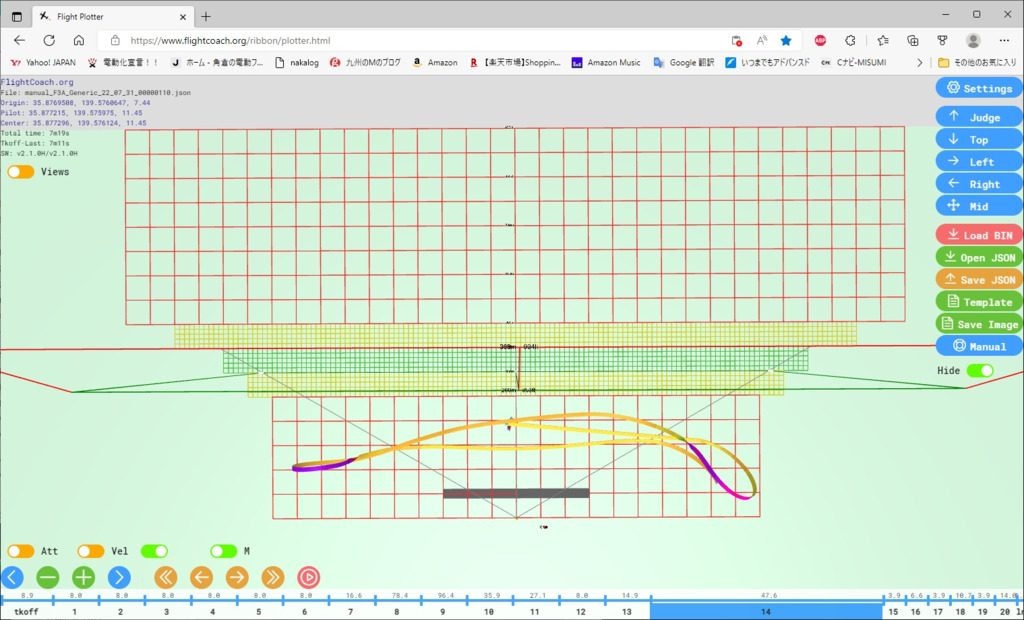
Task: Click the Open JSON button
Action: pyautogui.click(x=979, y=257)
